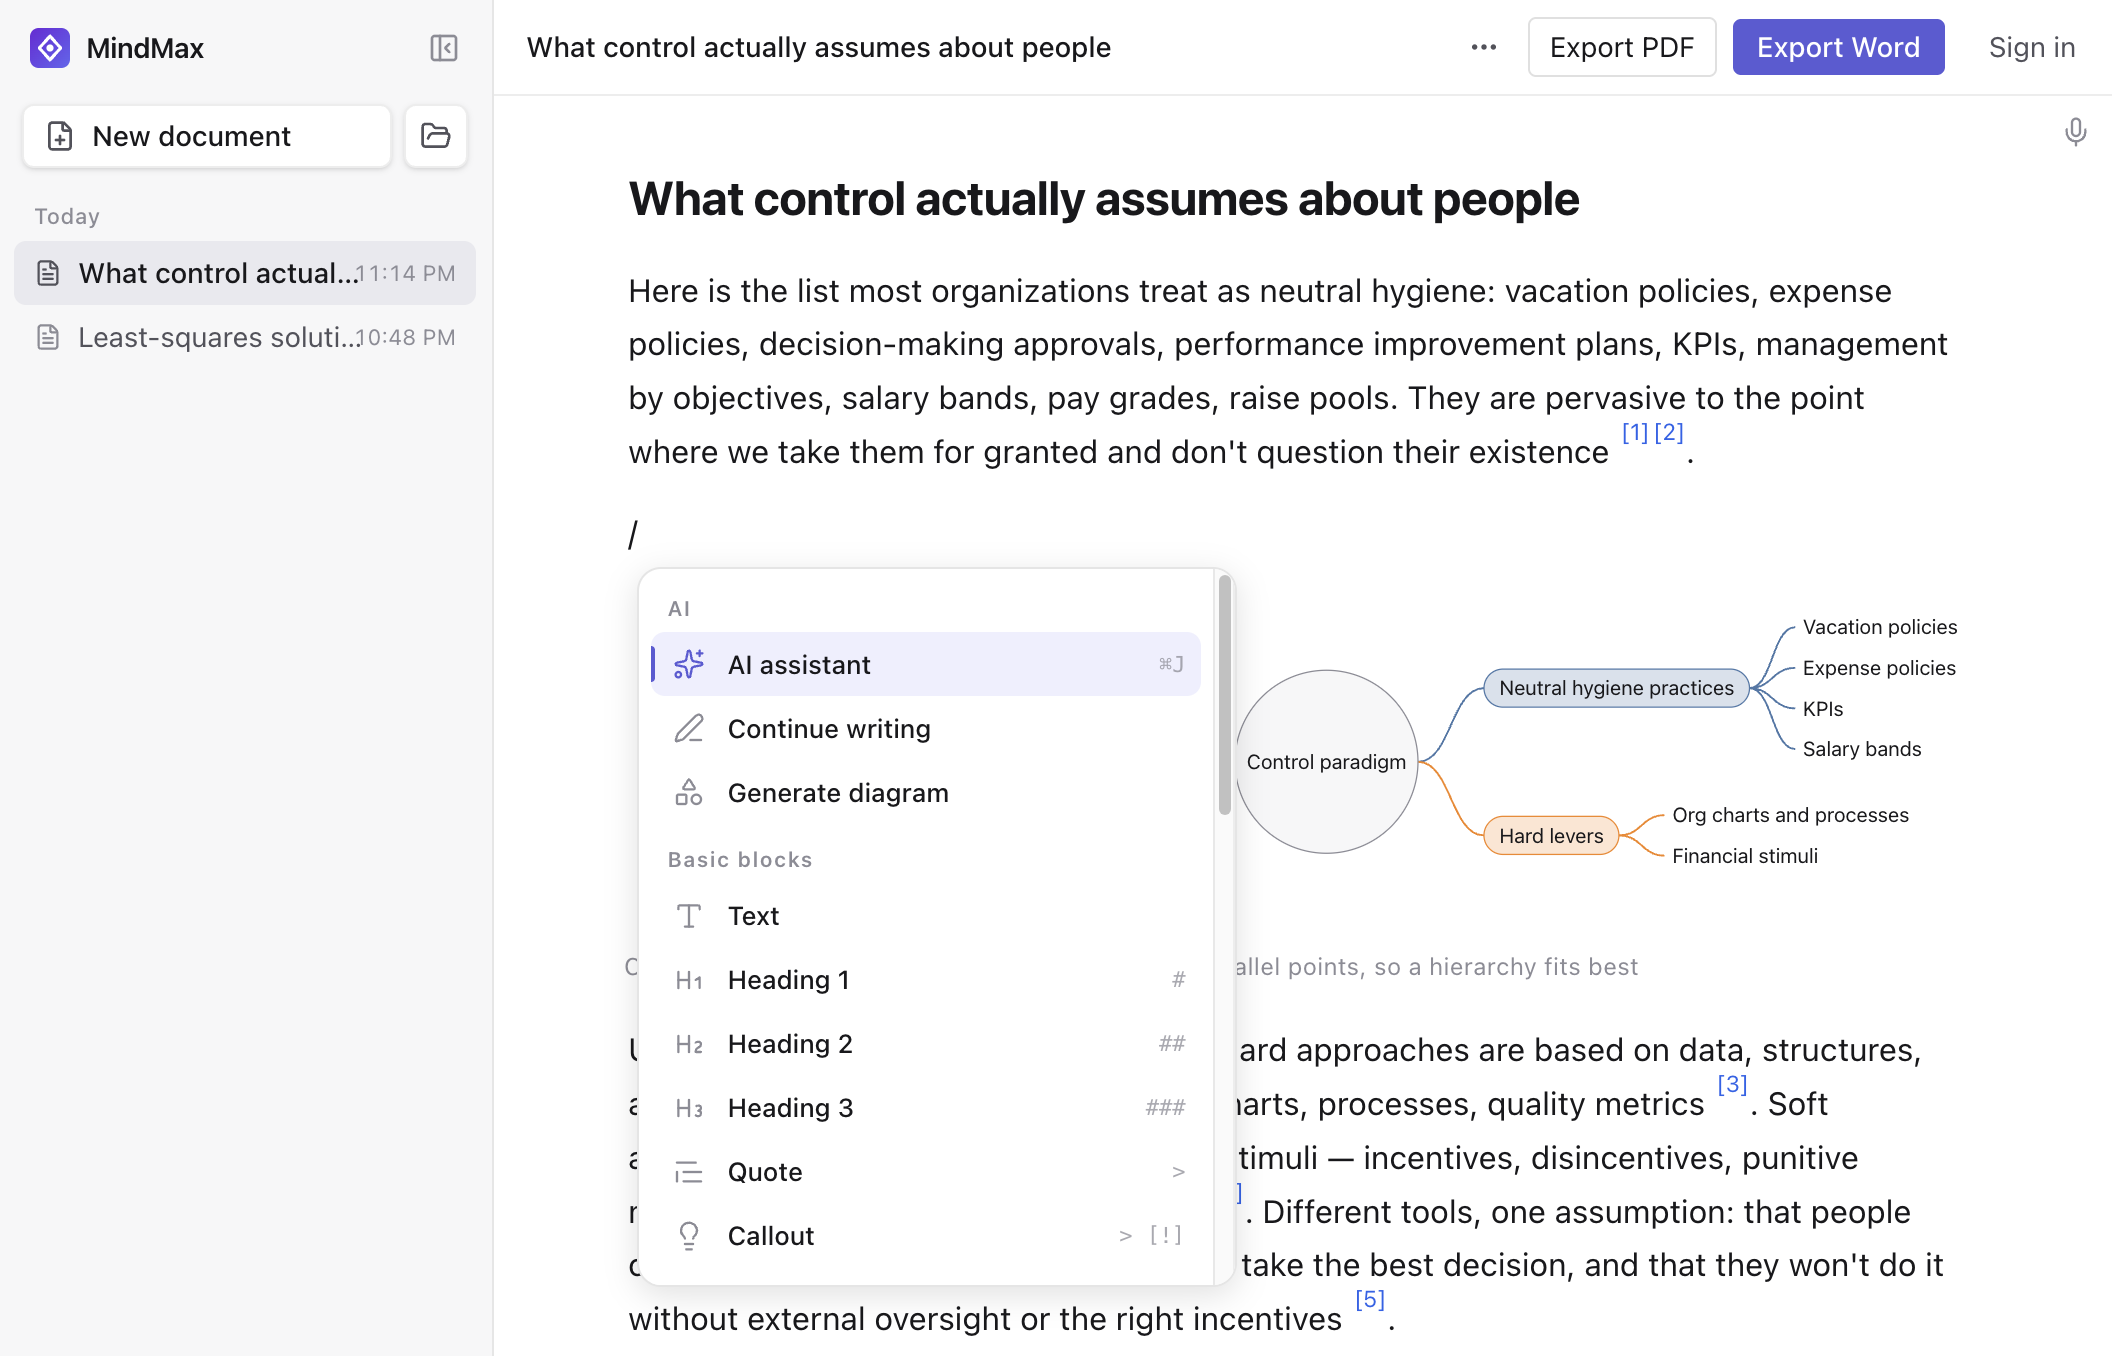Click citation link [5]
Screen dimensions: 2112x1356
(1370, 1299)
